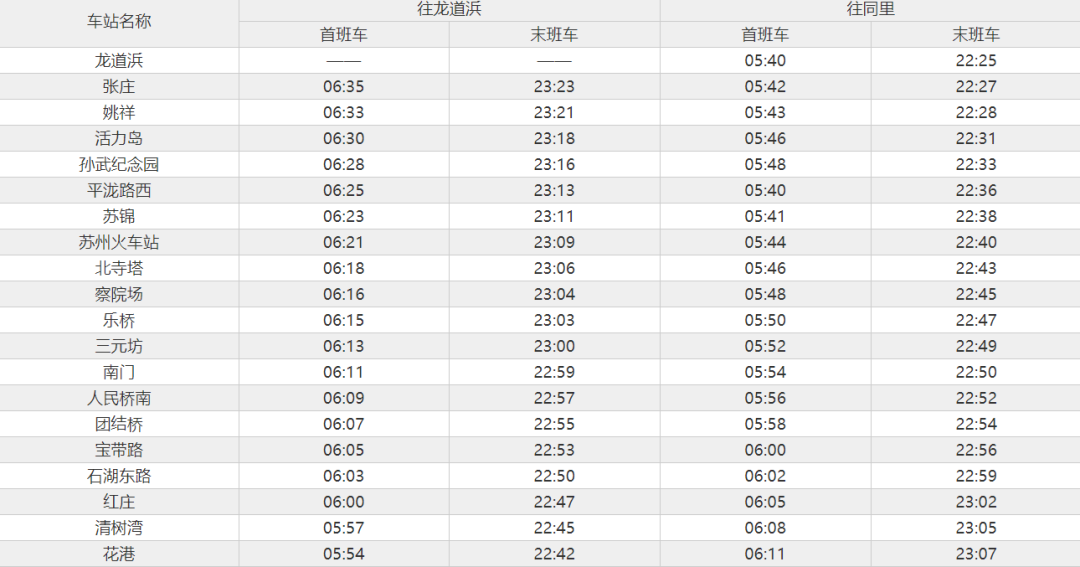Image resolution: width=1080 pixels, height=567 pixels.
Task: Click 南门 row's 05:54 time
Action: pos(765,372)
